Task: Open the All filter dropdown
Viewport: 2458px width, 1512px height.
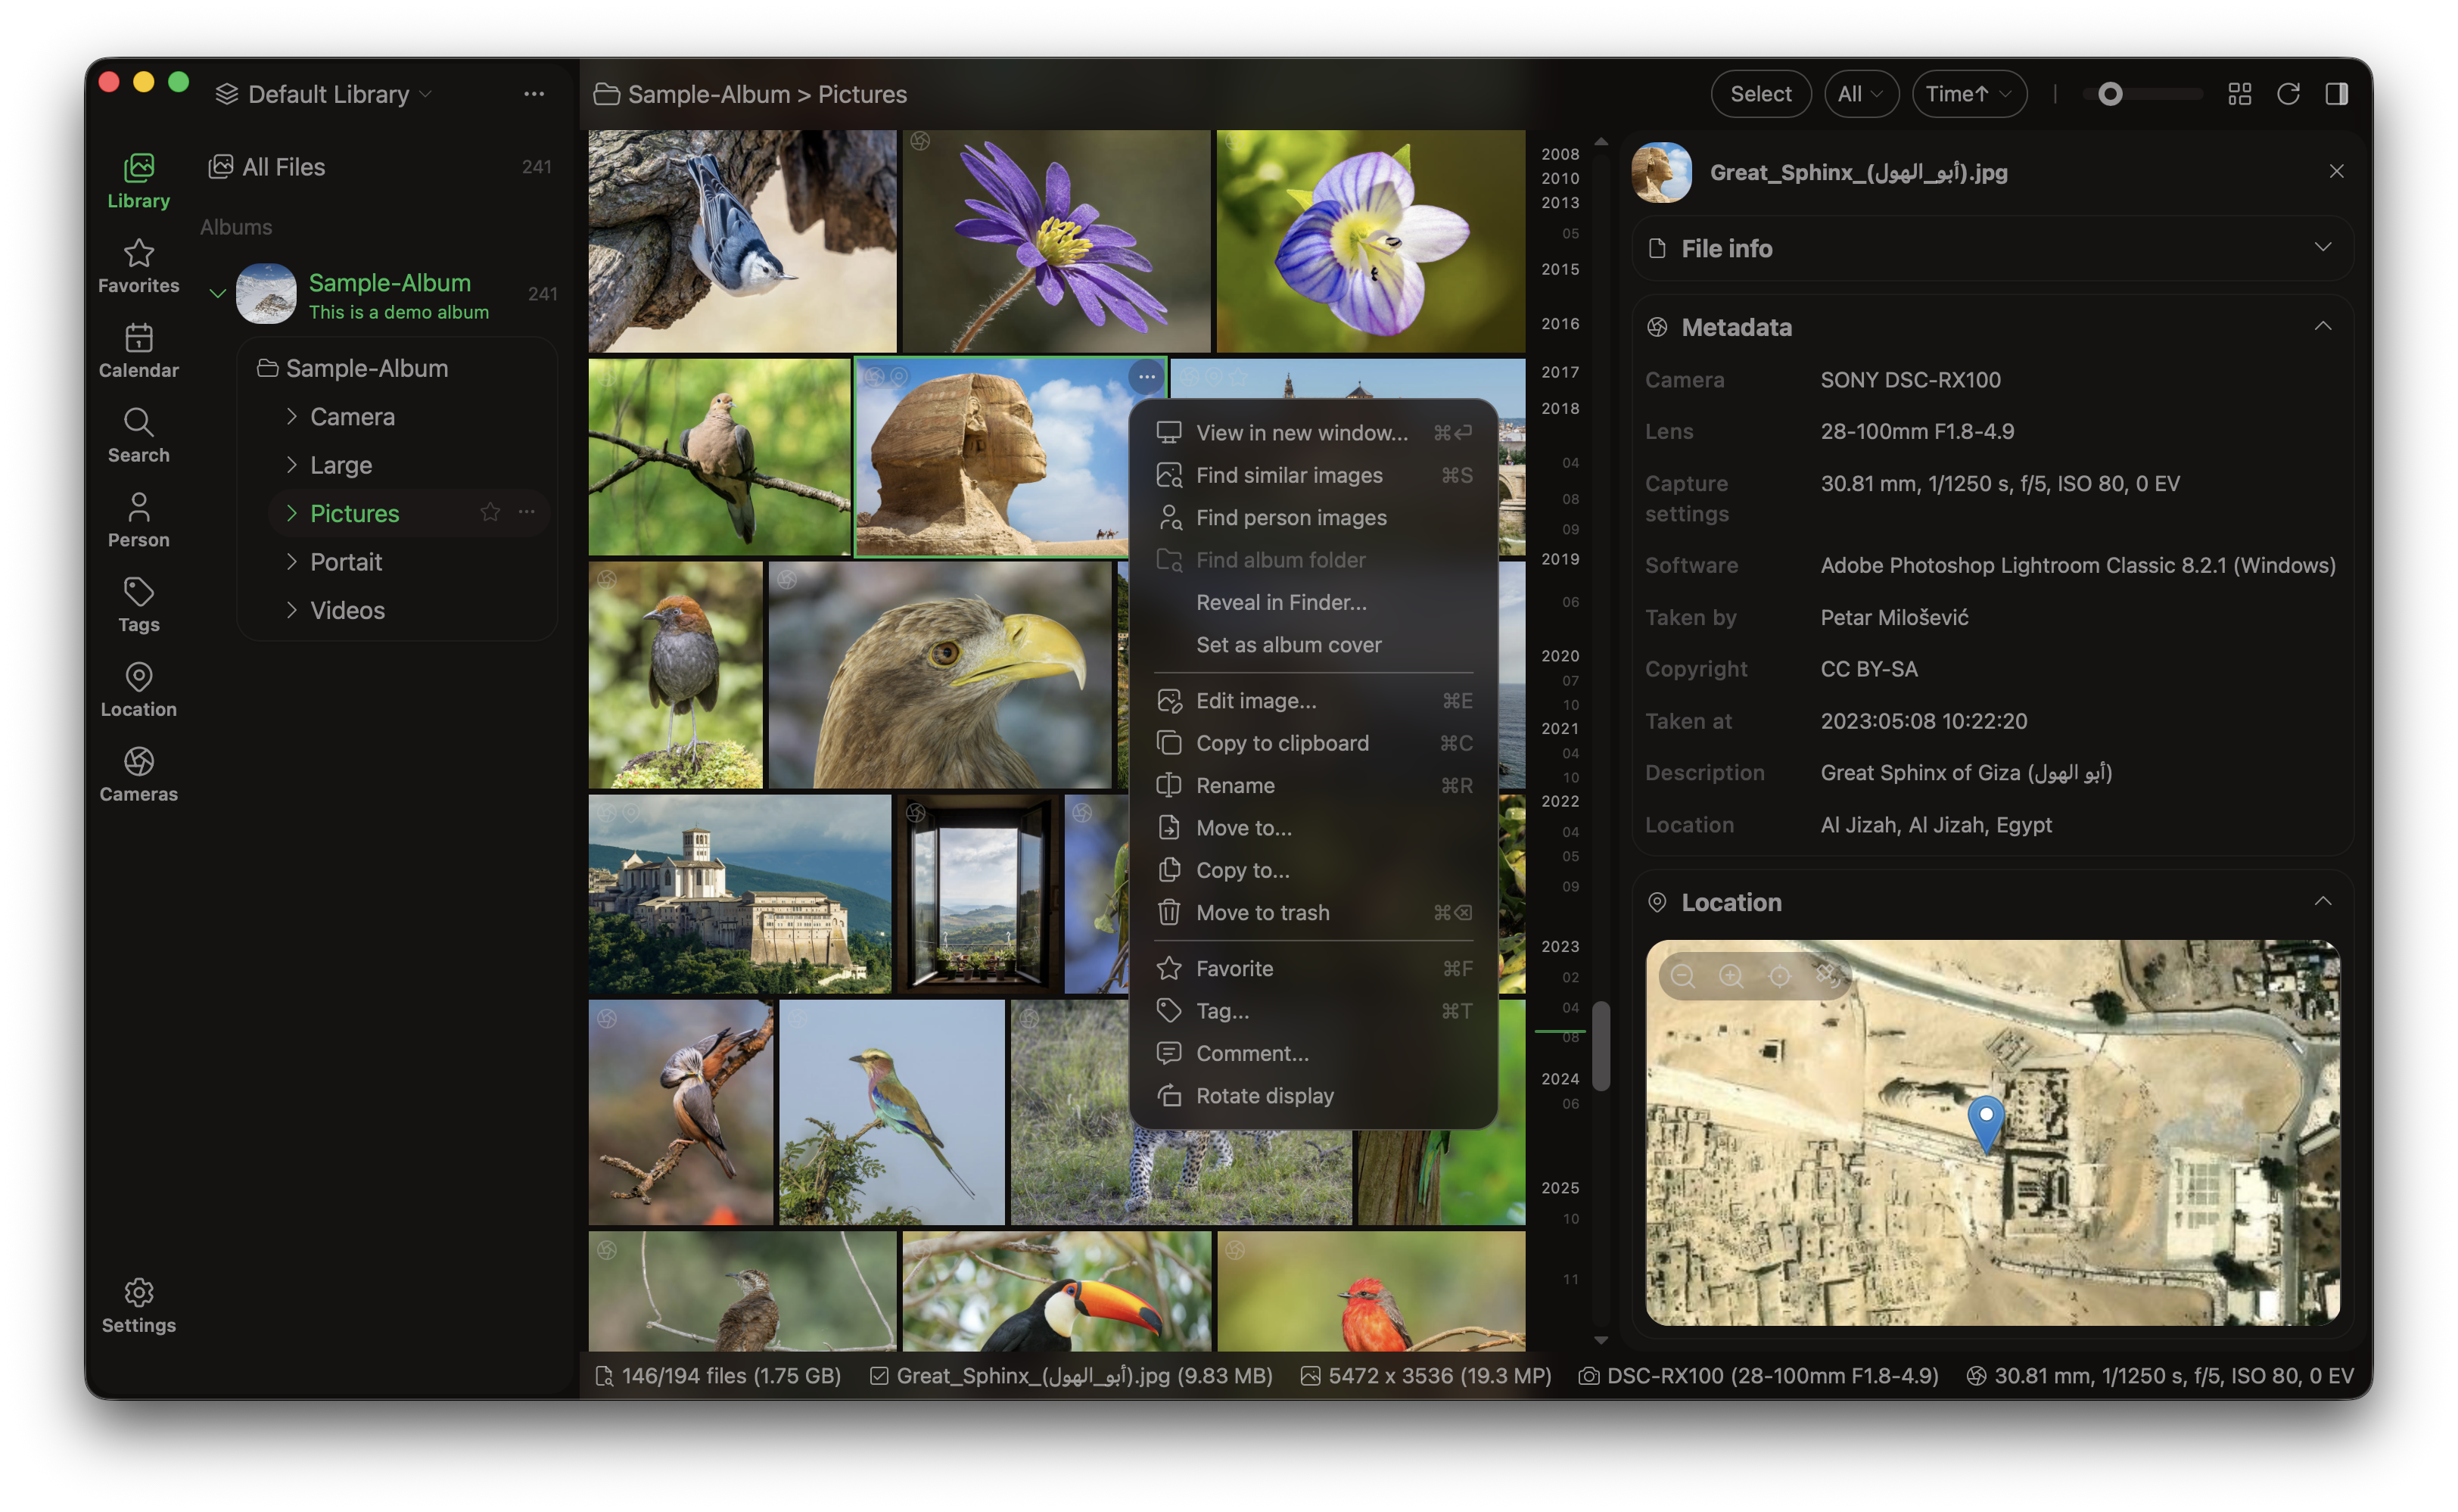Action: pos(1860,94)
